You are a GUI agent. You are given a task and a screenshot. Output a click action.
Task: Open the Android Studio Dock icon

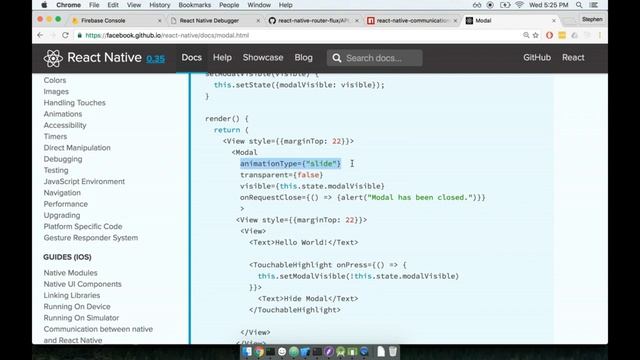click(x=340, y=351)
